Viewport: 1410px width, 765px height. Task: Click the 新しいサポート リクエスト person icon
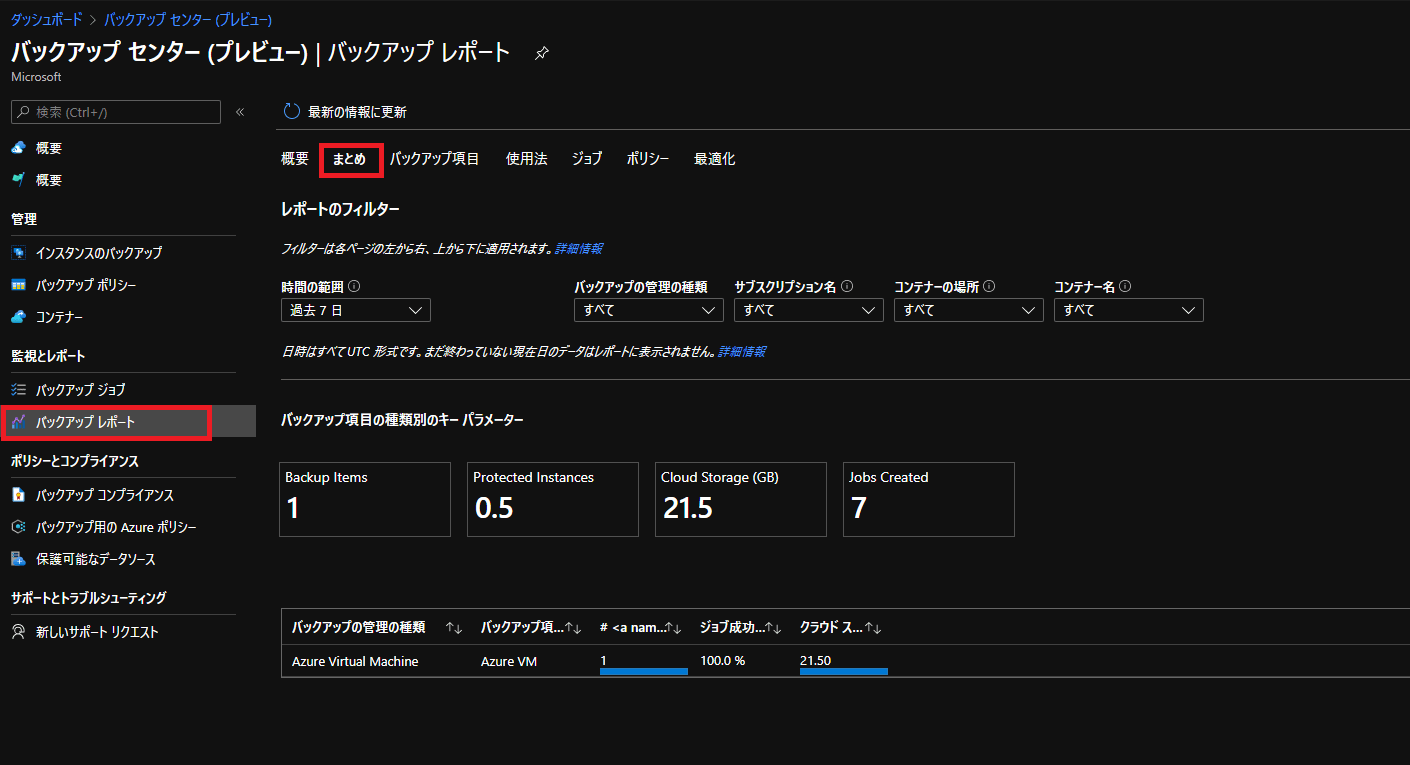[18, 632]
